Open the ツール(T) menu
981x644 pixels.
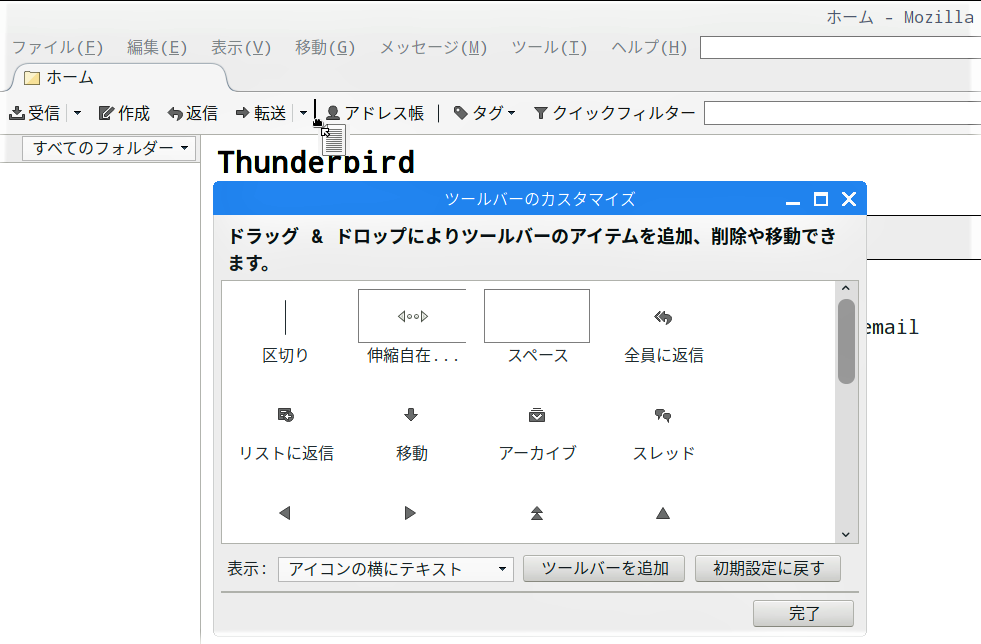click(549, 48)
